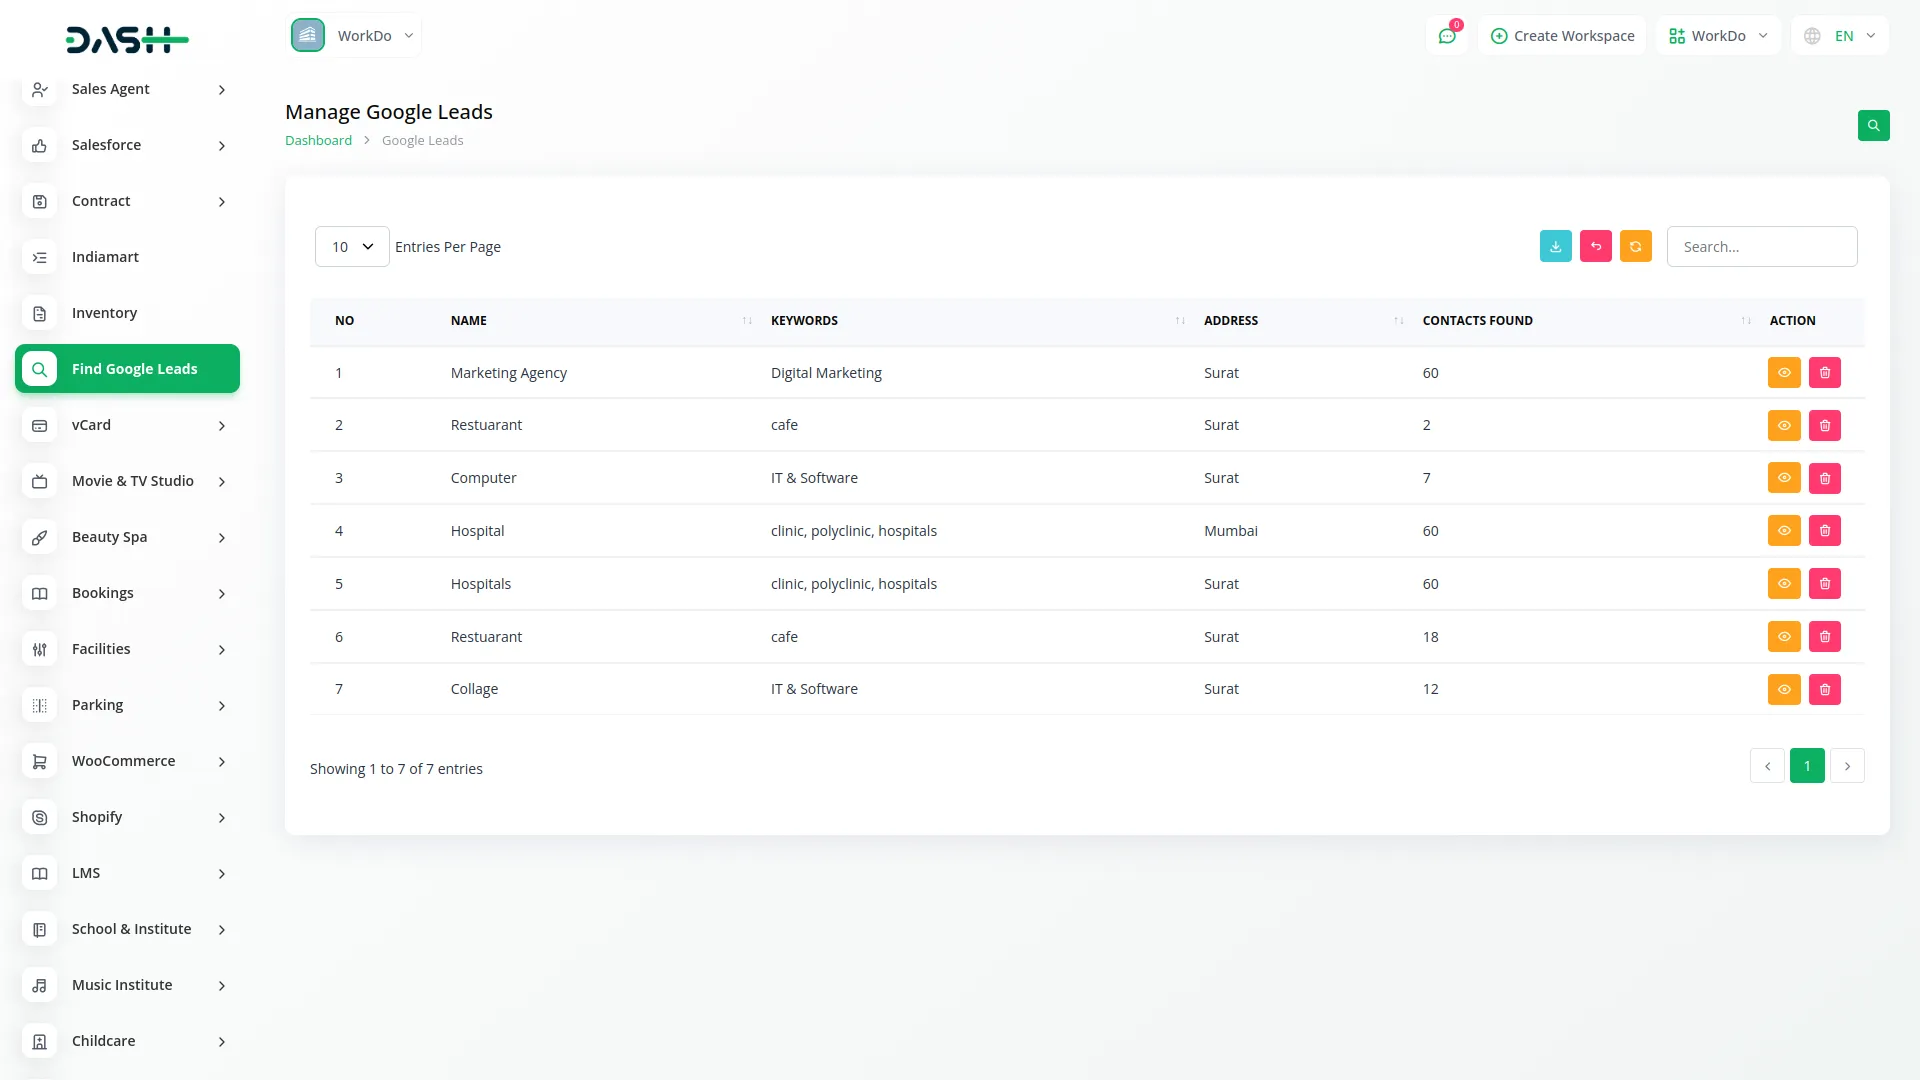Screen dimensions: 1920x1080
Task: Open the Entries Per Page dropdown
Action: 351,246
